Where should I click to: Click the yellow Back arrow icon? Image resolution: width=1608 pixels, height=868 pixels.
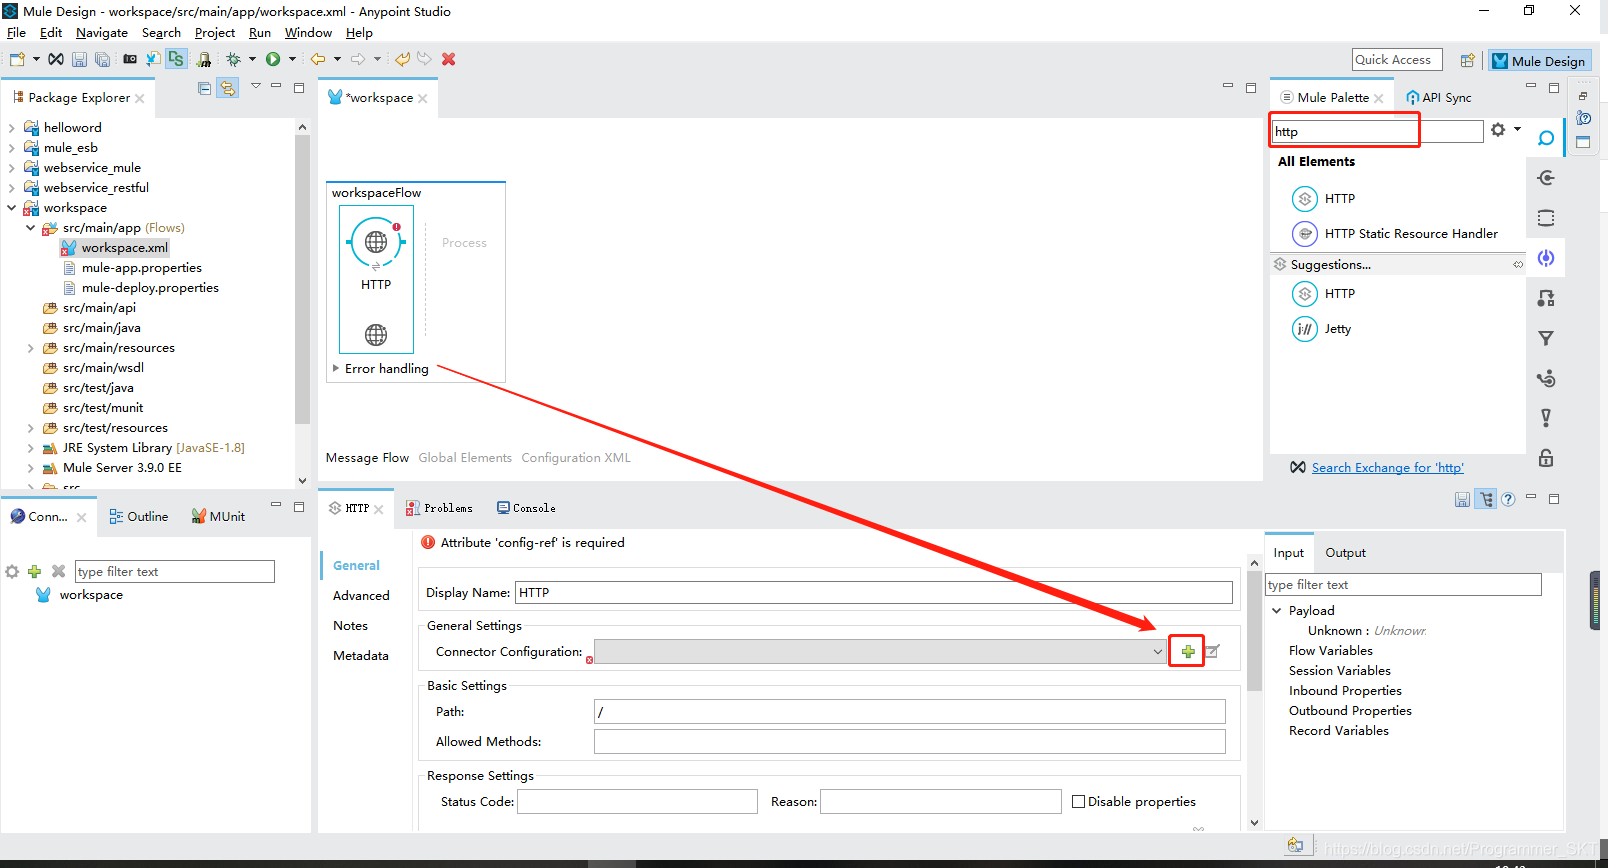coord(318,59)
